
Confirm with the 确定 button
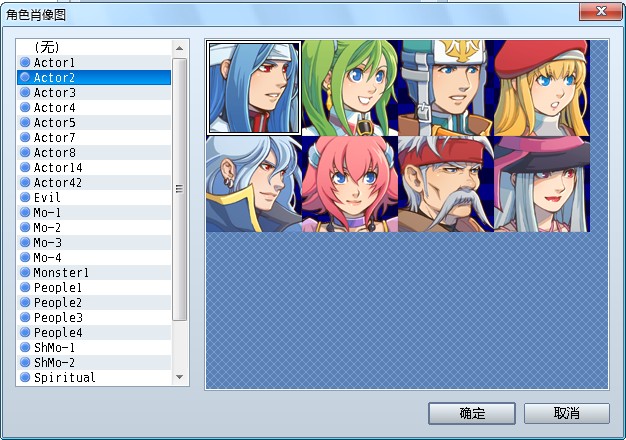[x=472, y=413]
